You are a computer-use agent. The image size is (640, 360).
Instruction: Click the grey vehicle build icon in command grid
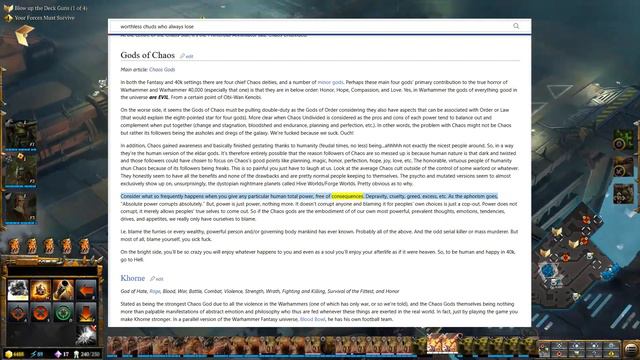coord(18,290)
